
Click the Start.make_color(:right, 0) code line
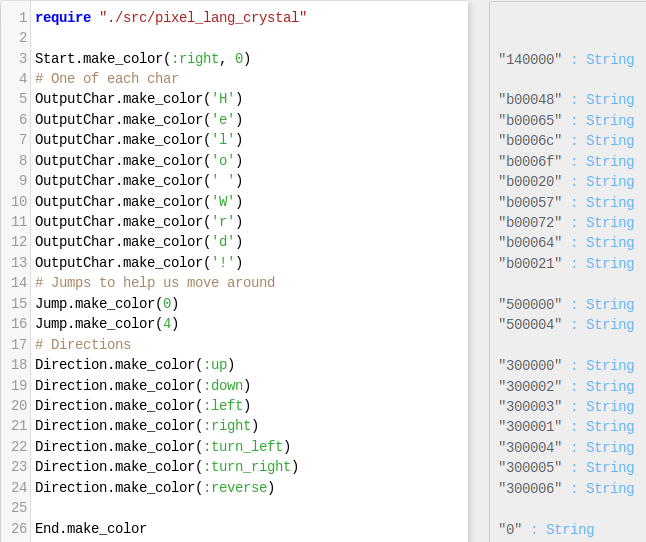[x=143, y=58]
